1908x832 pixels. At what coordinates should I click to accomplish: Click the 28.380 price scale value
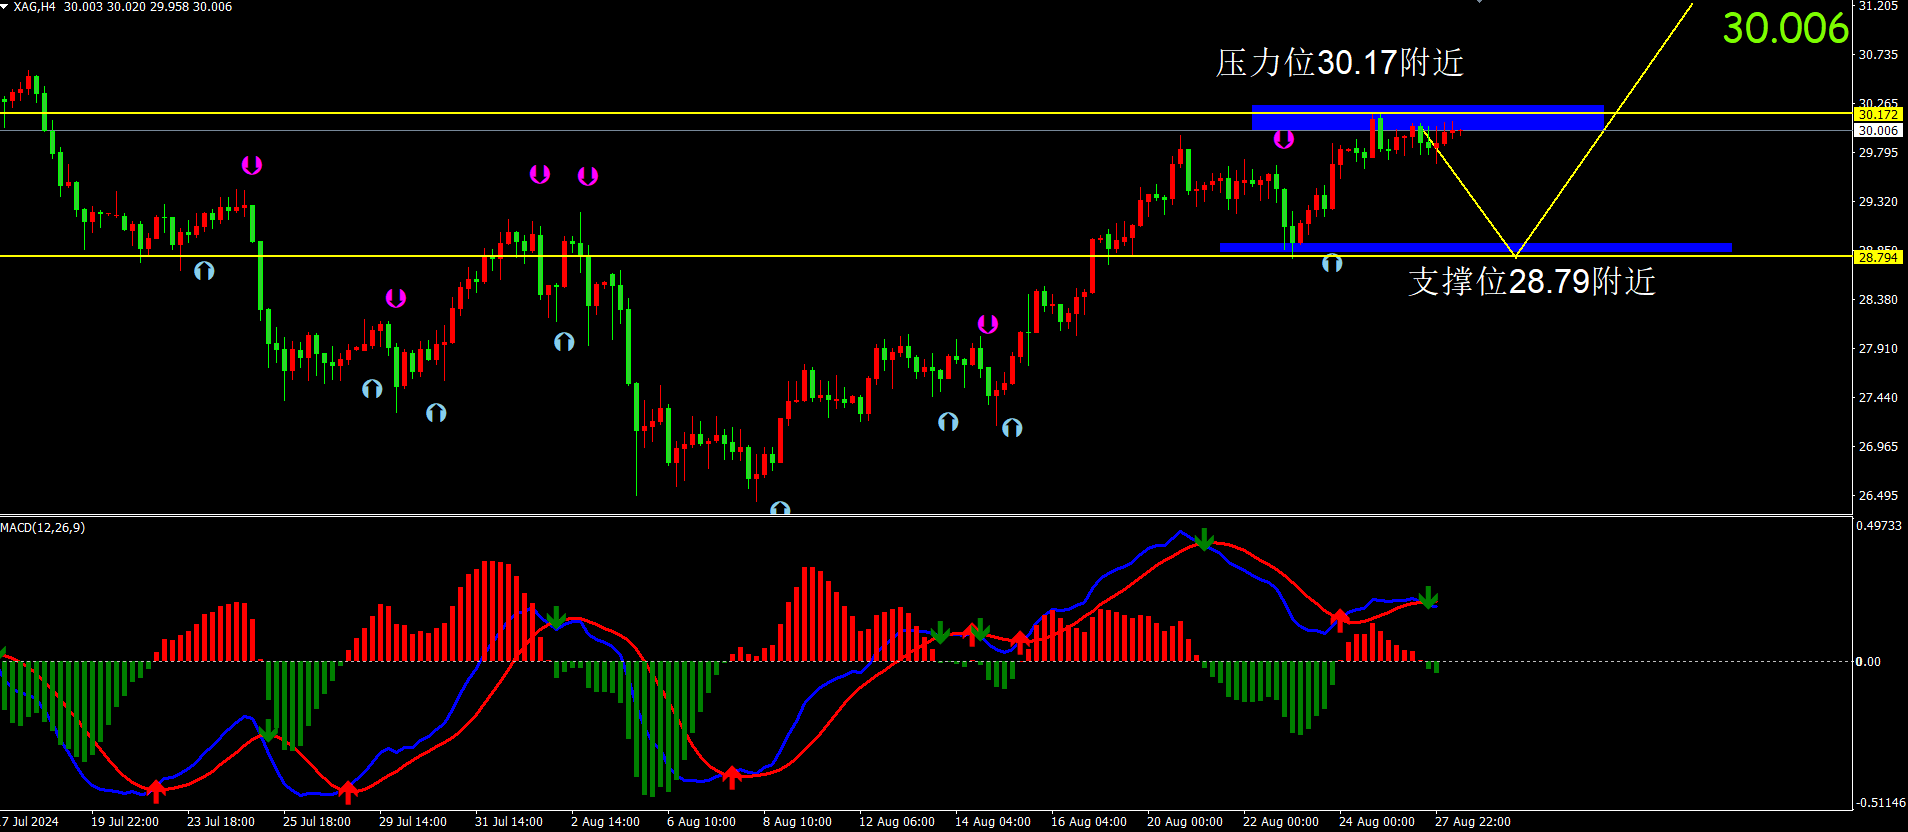pyautogui.click(x=1878, y=300)
